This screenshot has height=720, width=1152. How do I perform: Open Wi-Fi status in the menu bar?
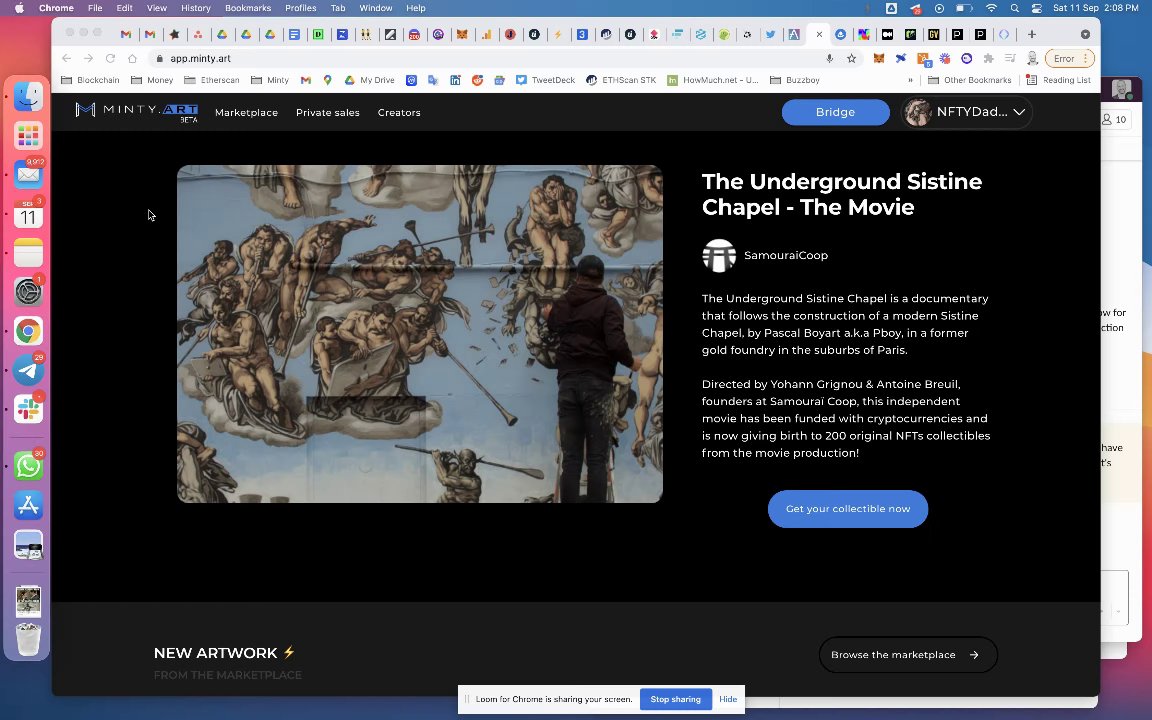tap(991, 8)
